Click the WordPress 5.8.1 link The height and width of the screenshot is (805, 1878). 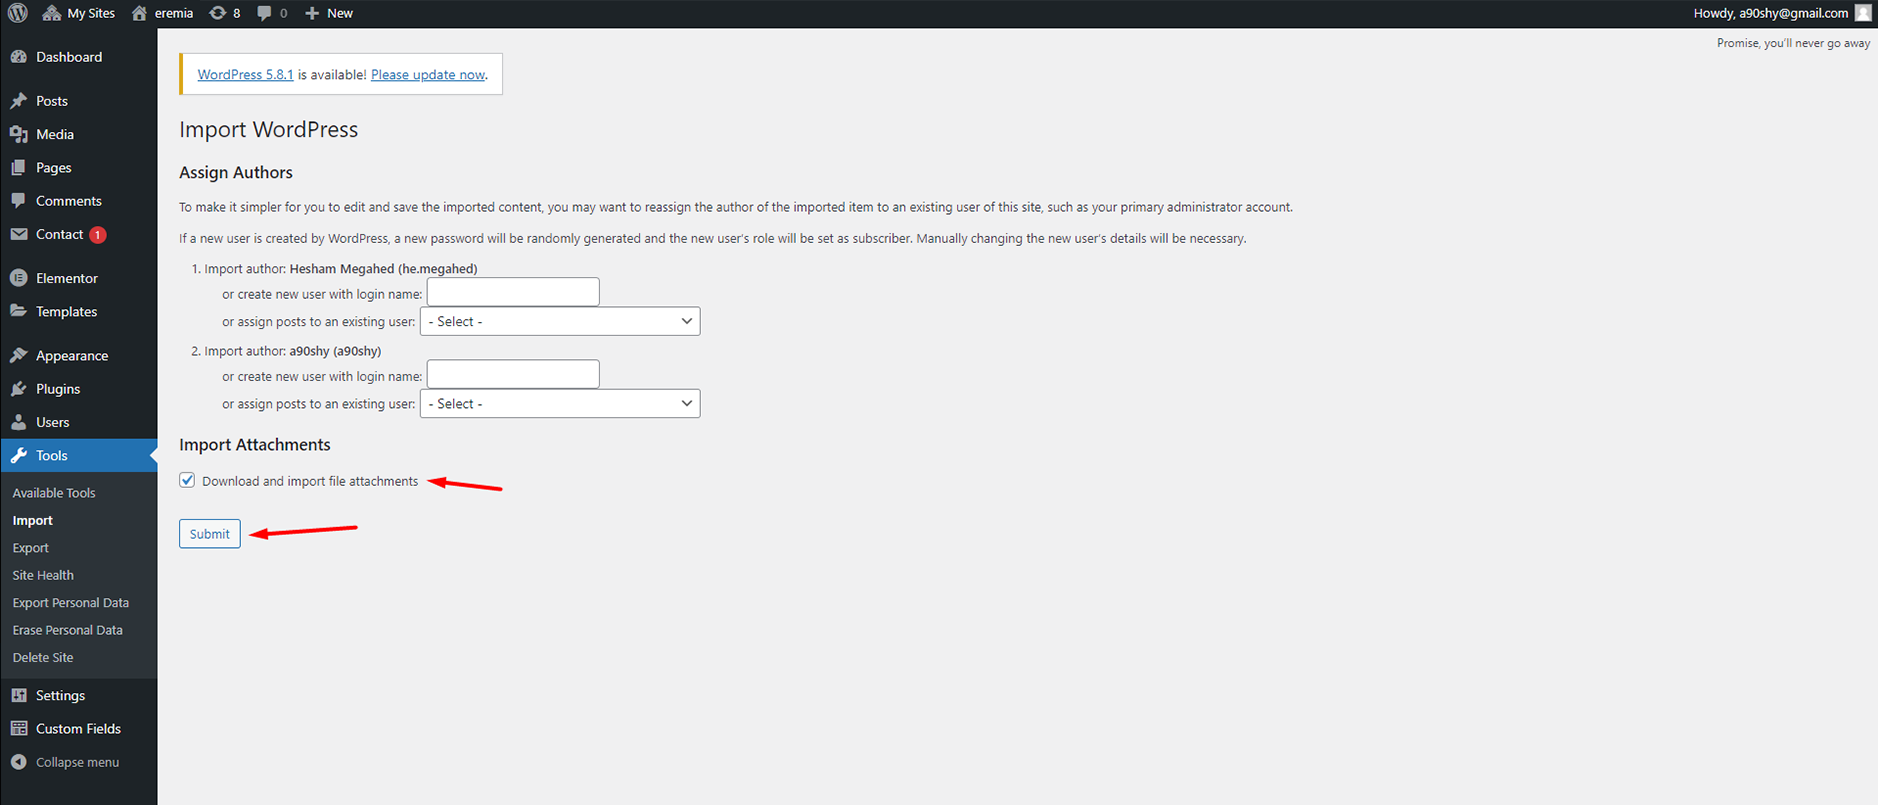[245, 75]
